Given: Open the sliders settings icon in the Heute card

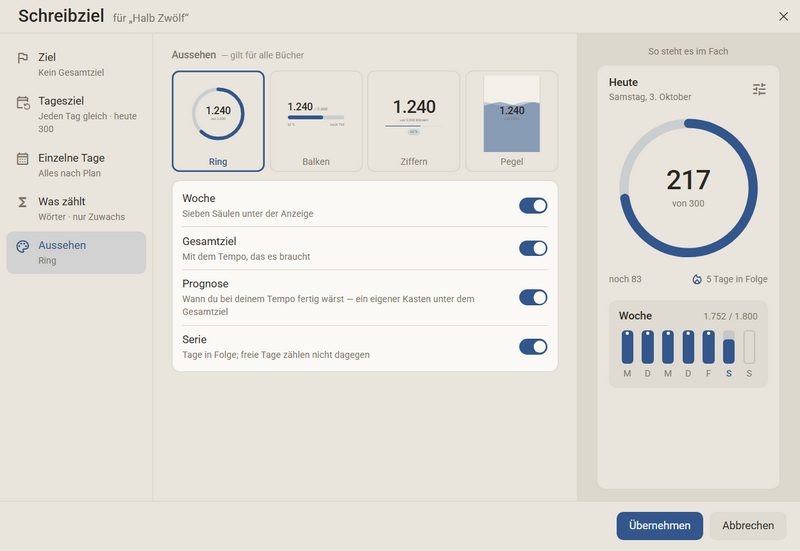Looking at the screenshot, I should pos(759,89).
